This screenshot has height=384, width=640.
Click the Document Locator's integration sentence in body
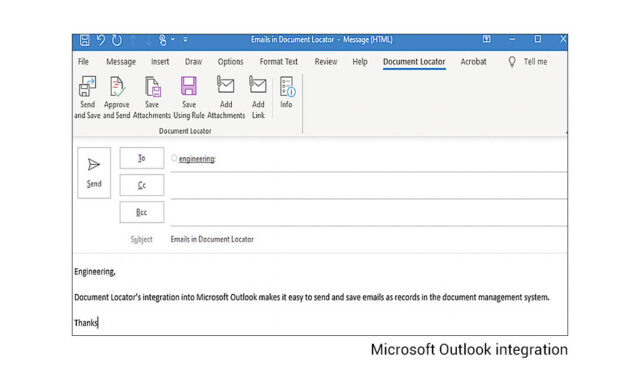tap(312, 297)
